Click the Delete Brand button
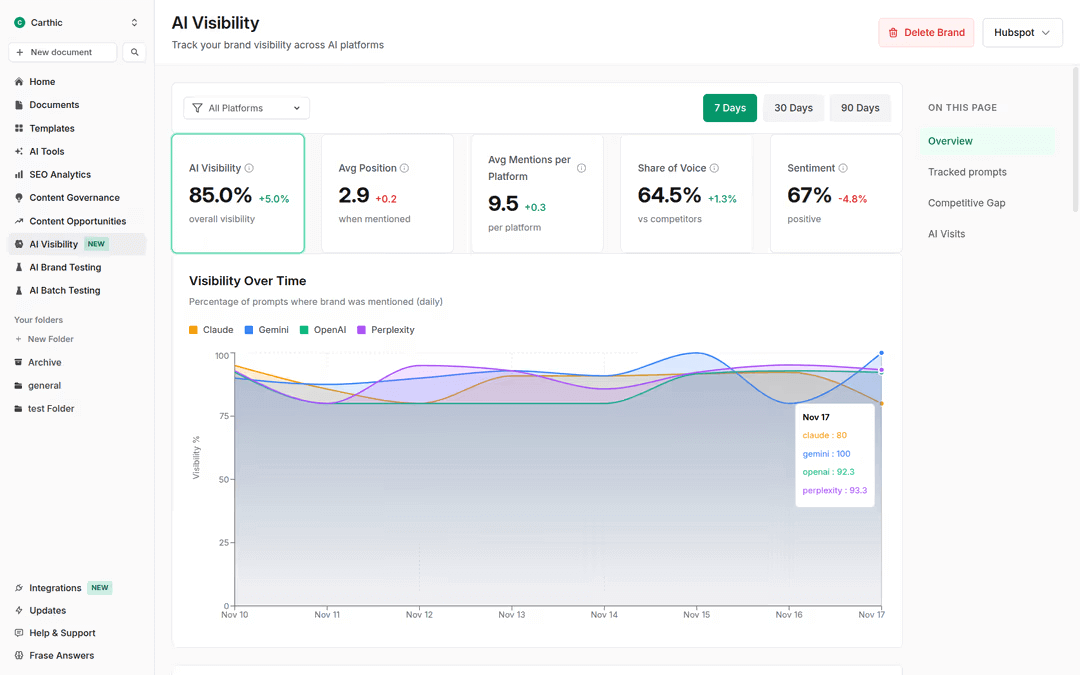The image size is (1080, 675). (x=926, y=32)
